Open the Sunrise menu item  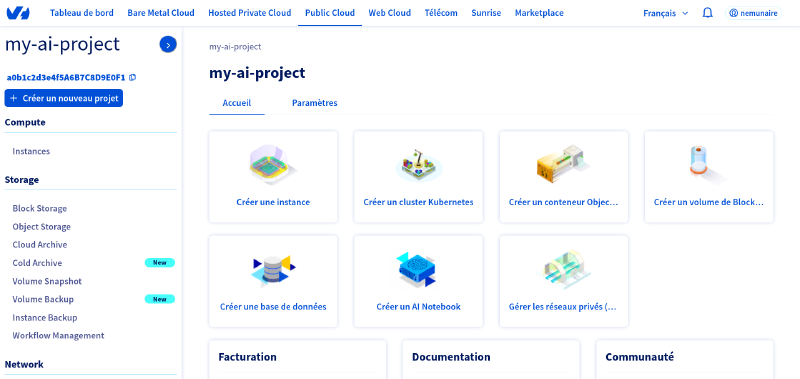486,13
